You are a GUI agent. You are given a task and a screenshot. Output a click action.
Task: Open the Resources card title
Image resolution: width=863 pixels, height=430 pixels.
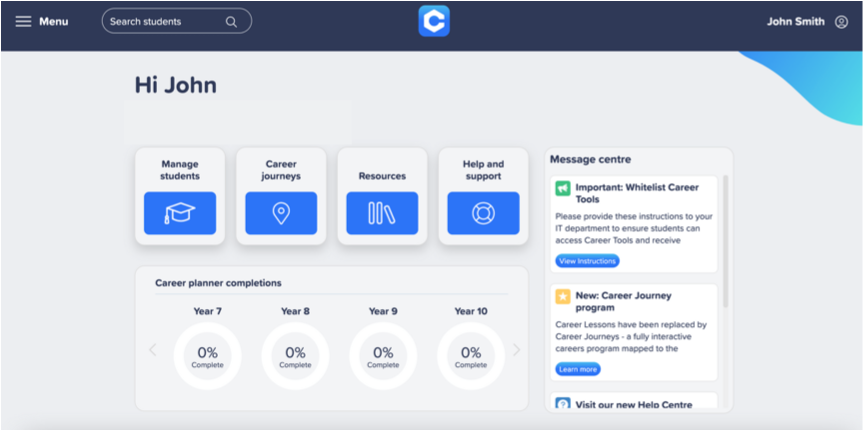pos(382,176)
